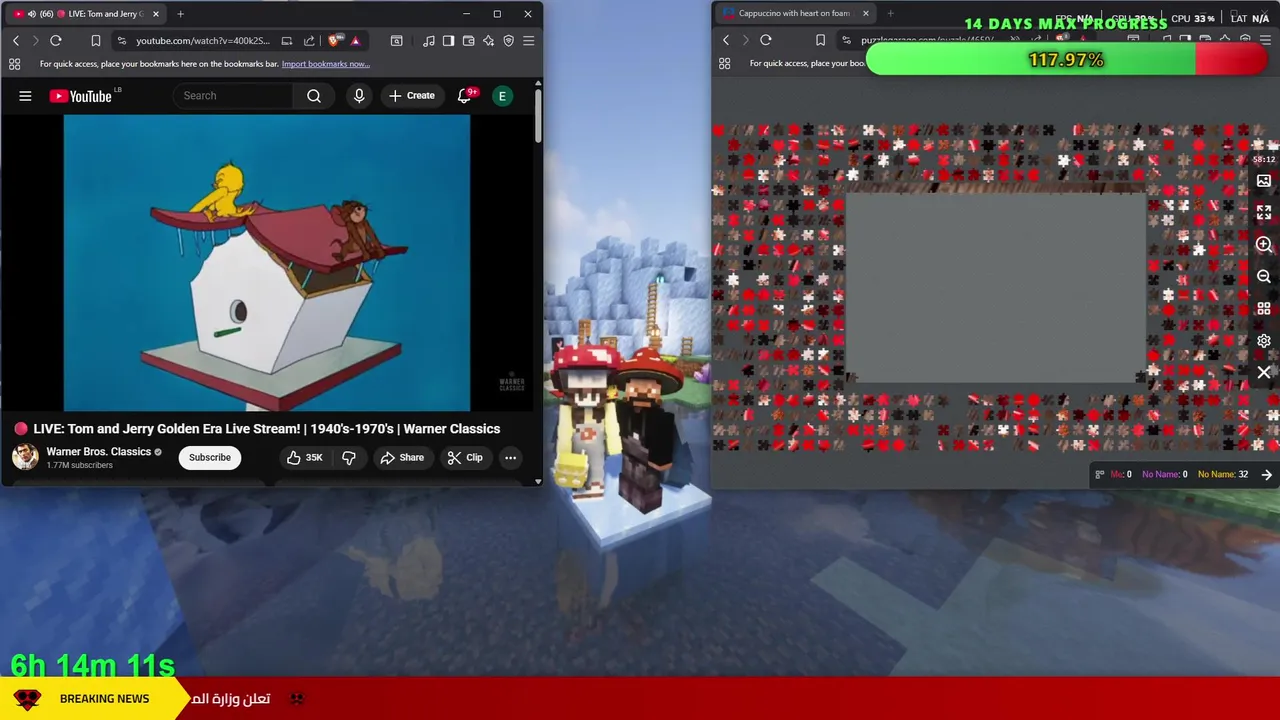Image resolution: width=1280 pixels, height=720 pixels.
Task: Reload the YouTube page
Action: coord(56,41)
